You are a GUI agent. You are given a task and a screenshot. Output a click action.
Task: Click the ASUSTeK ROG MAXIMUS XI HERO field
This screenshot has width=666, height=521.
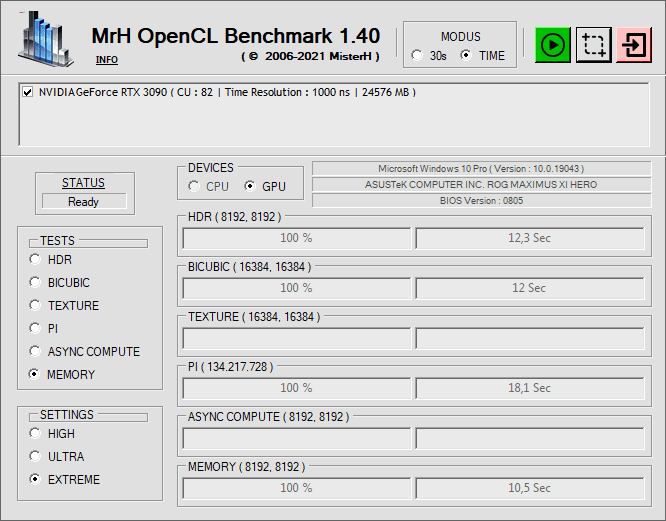pyautogui.click(x=481, y=185)
